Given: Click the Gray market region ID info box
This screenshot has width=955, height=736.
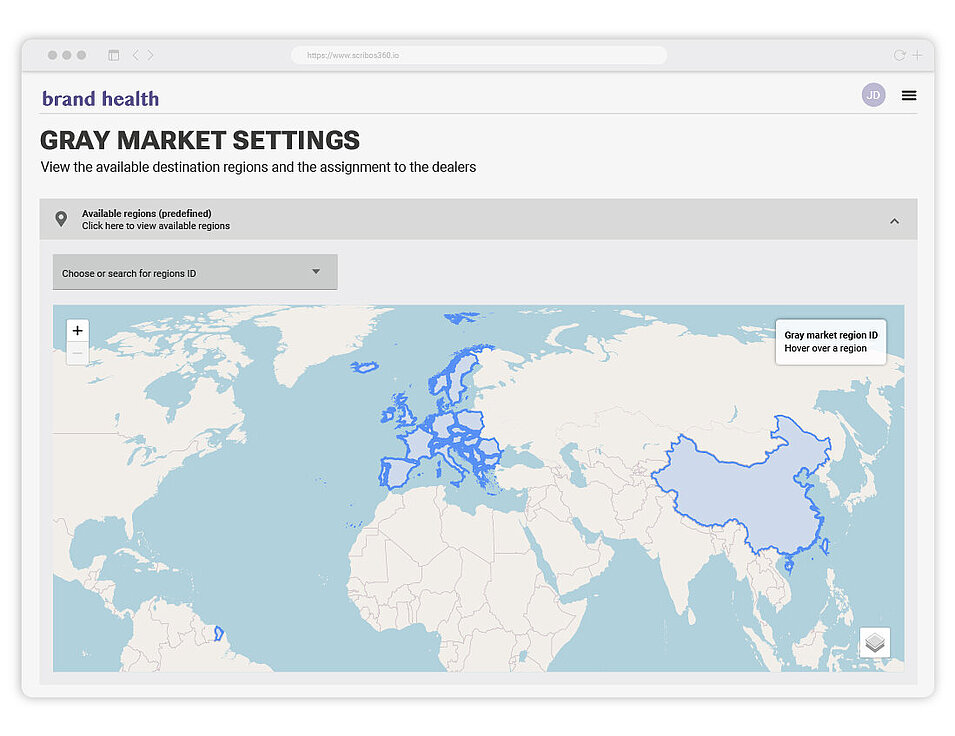Looking at the screenshot, I should click(x=830, y=341).
